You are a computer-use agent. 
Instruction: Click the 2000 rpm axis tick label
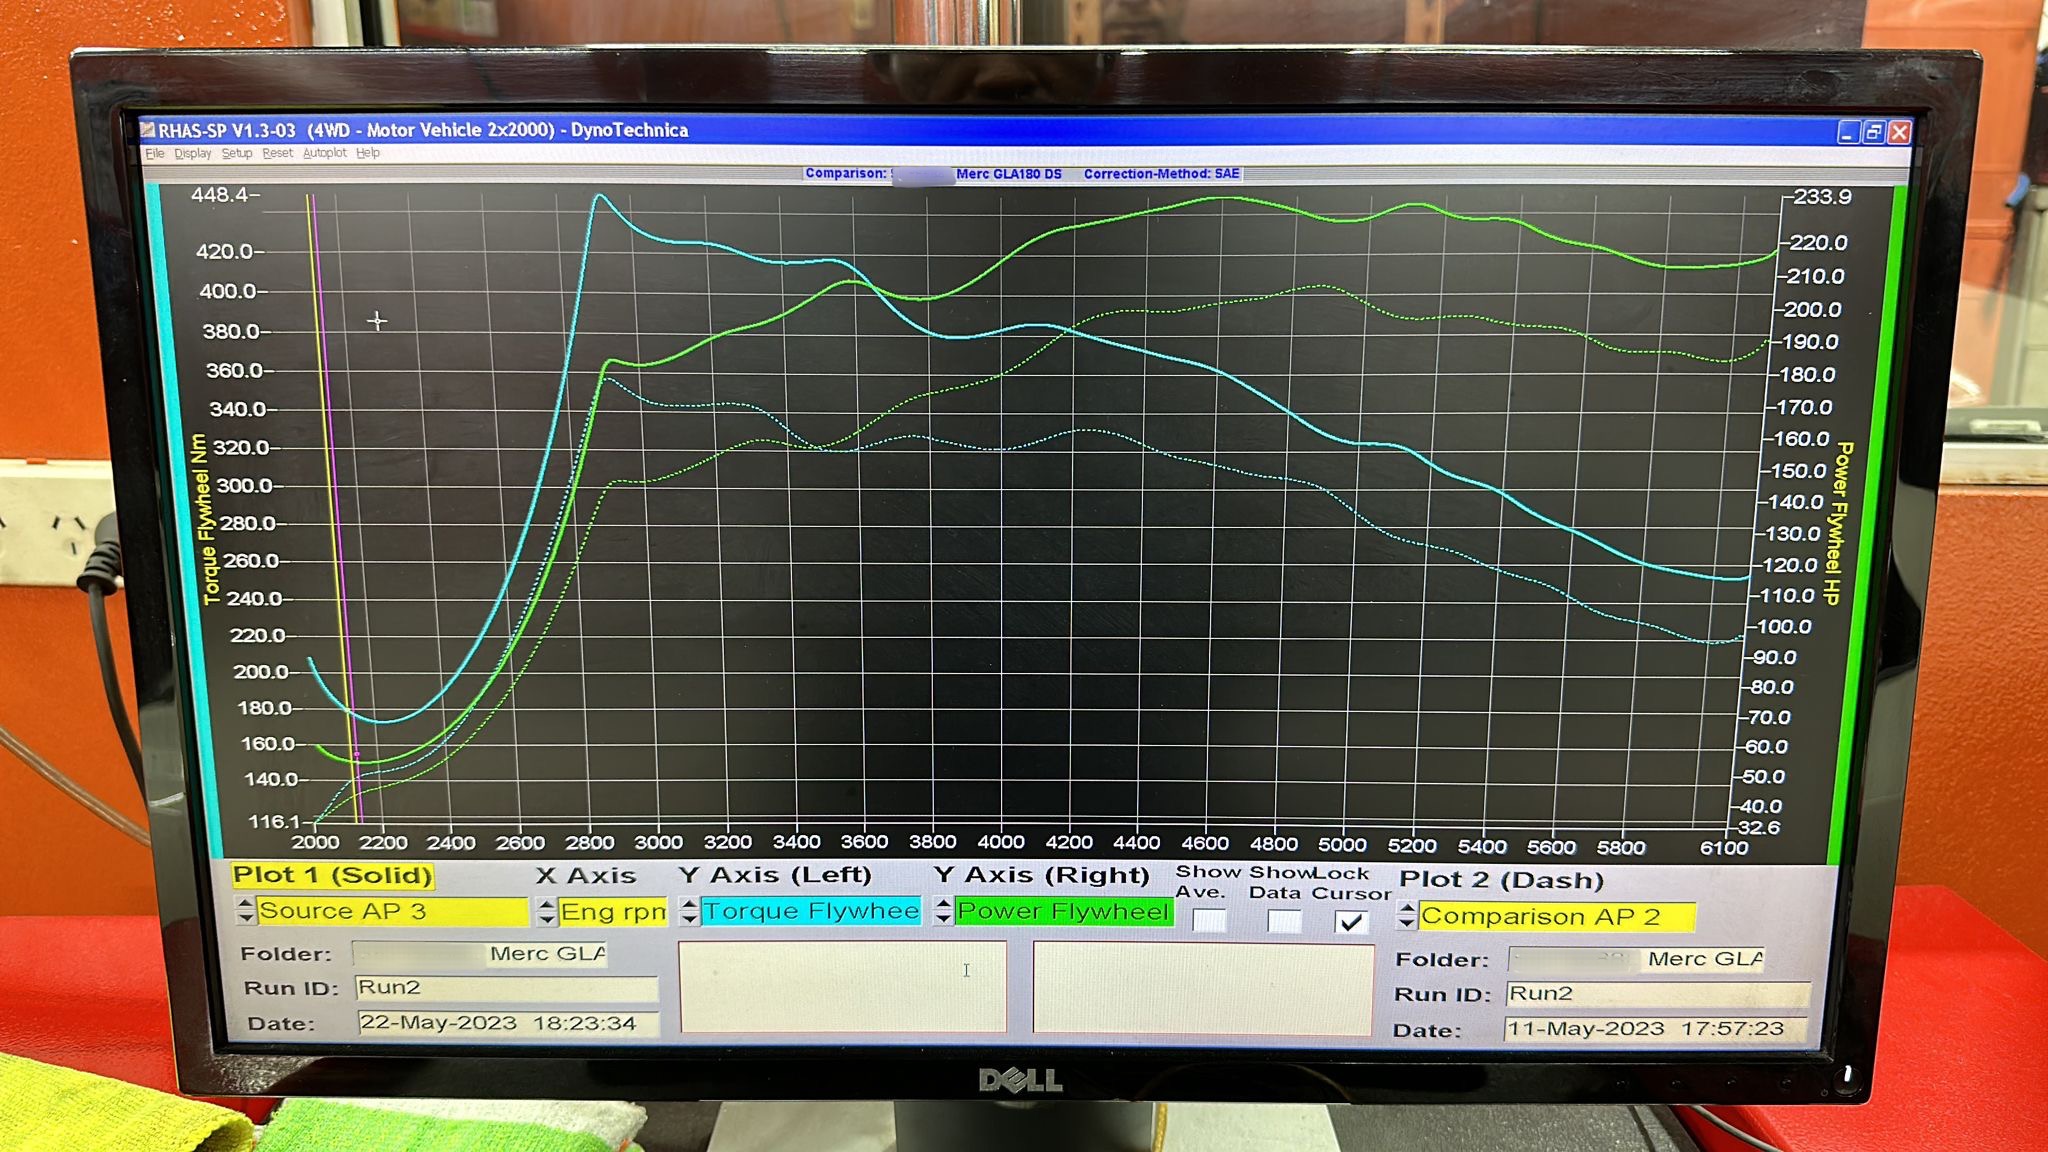pyautogui.click(x=315, y=842)
